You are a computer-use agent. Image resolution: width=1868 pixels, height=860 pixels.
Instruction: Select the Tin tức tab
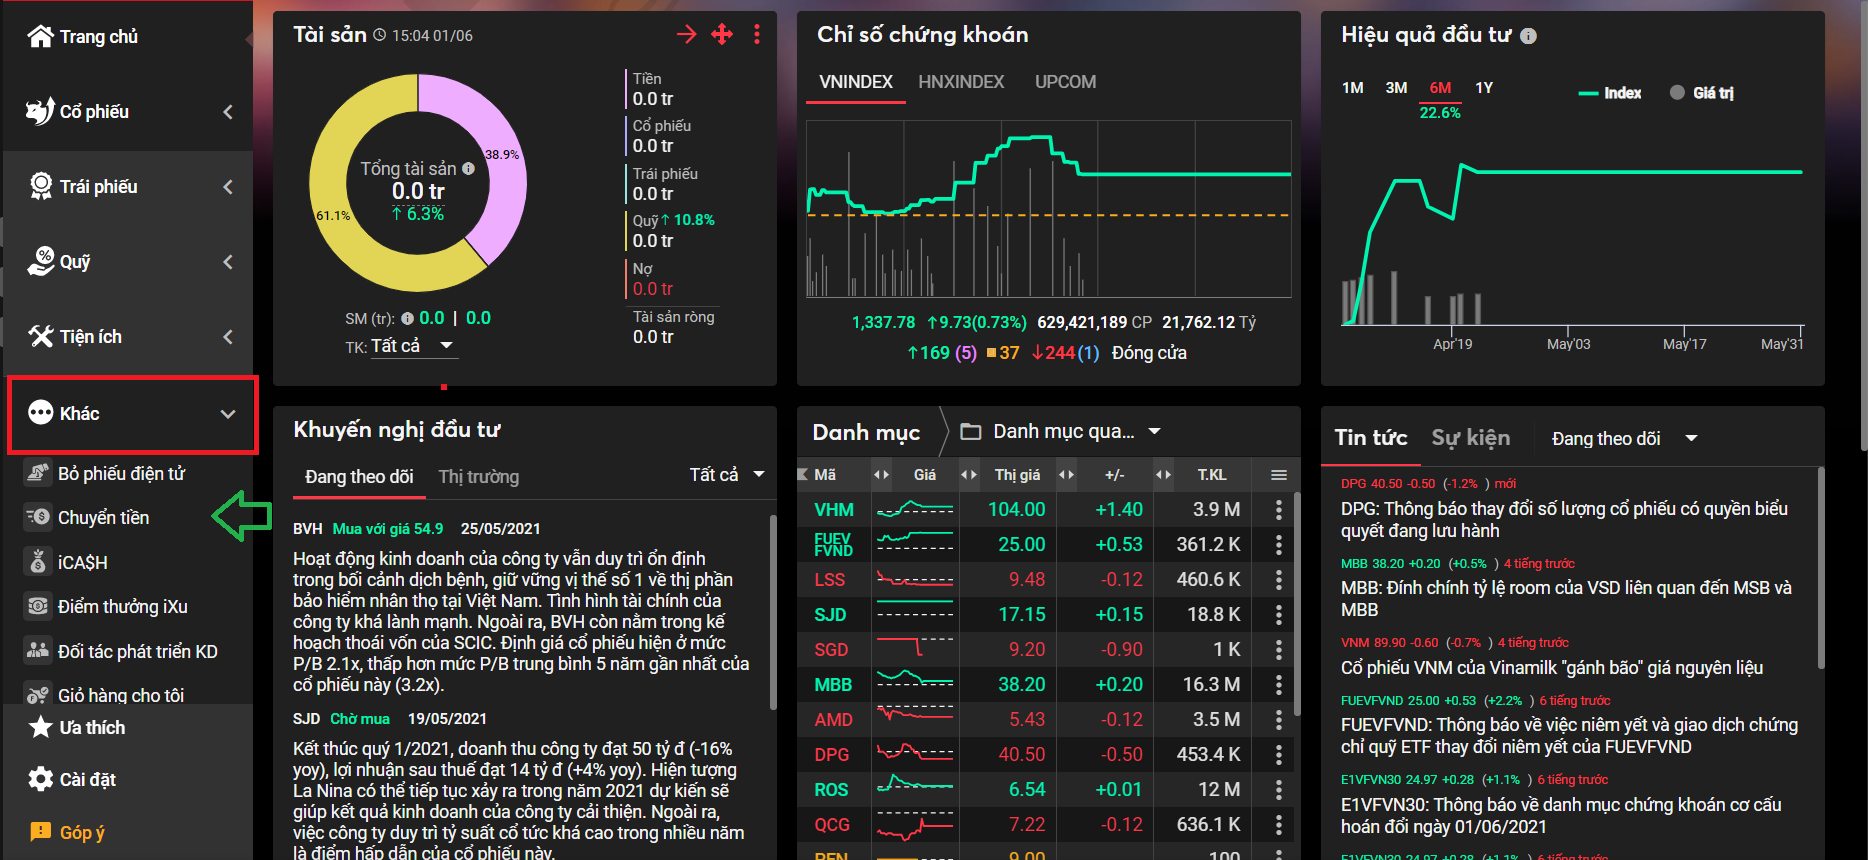click(1370, 438)
